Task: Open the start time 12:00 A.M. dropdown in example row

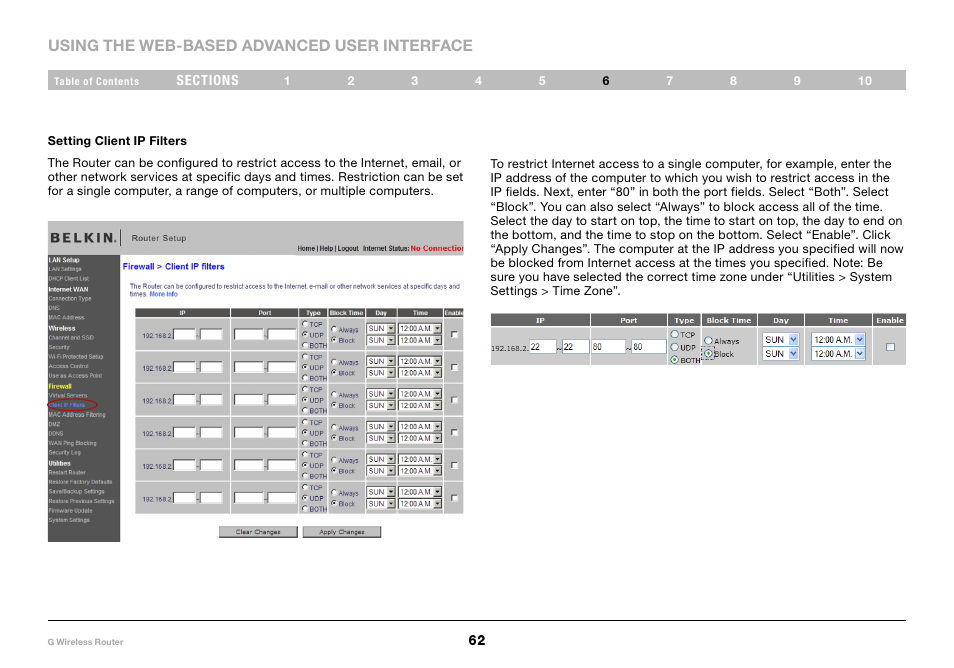Action: click(838, 339)
